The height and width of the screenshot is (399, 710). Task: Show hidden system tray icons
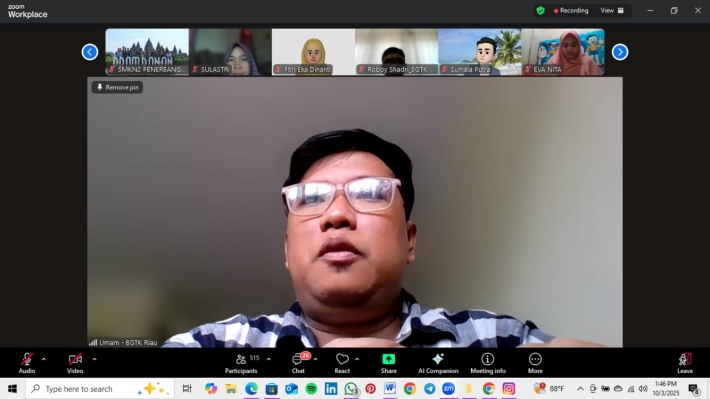click(x=580, y=389)
